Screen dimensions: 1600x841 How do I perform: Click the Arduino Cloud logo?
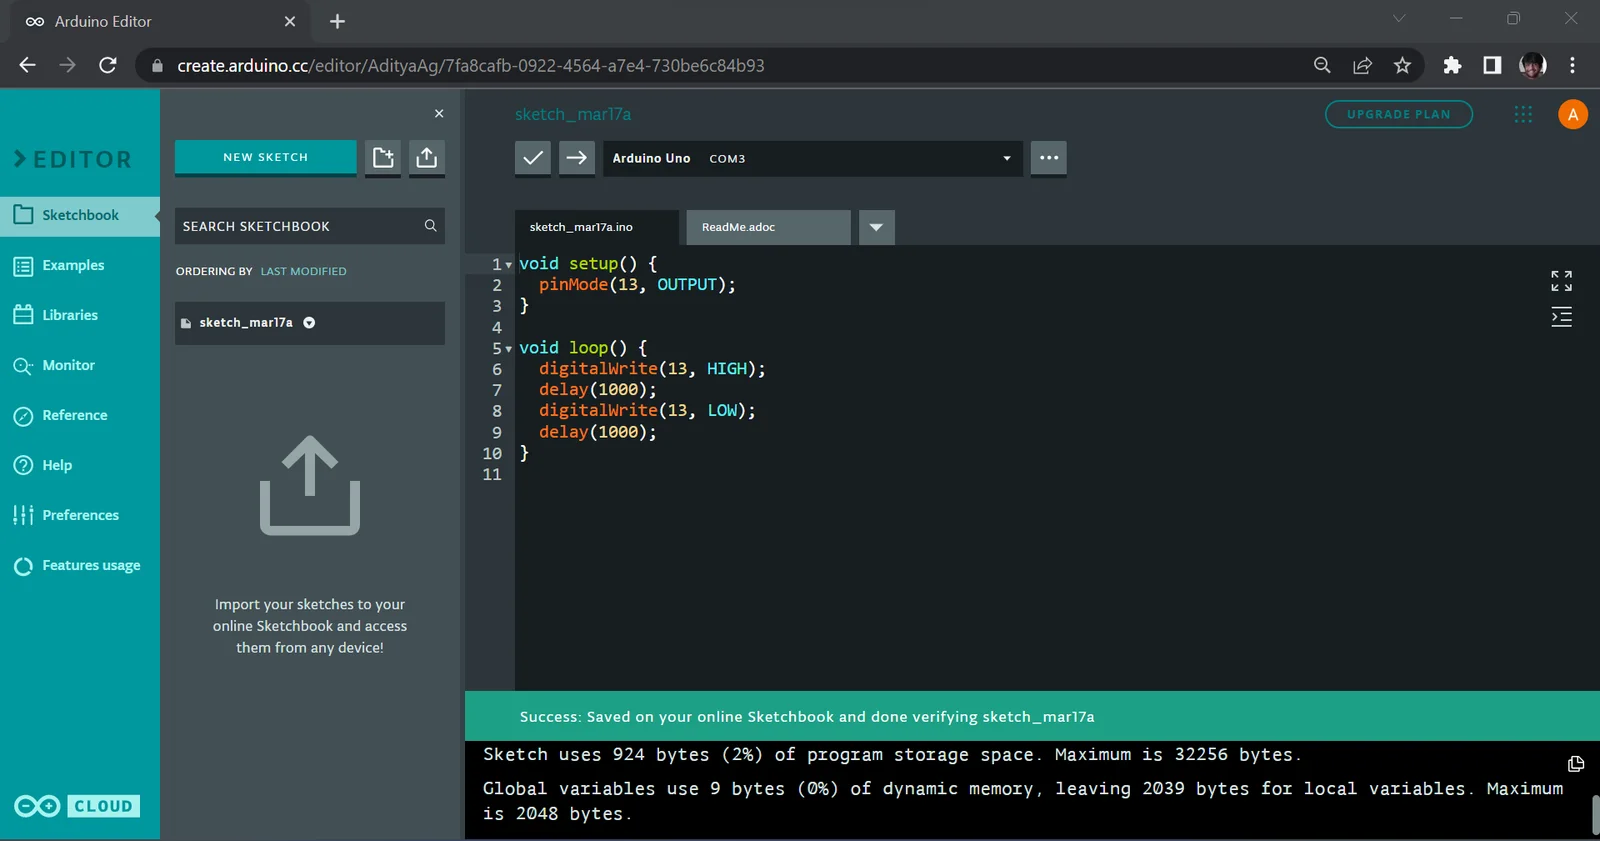pos(77,806)
